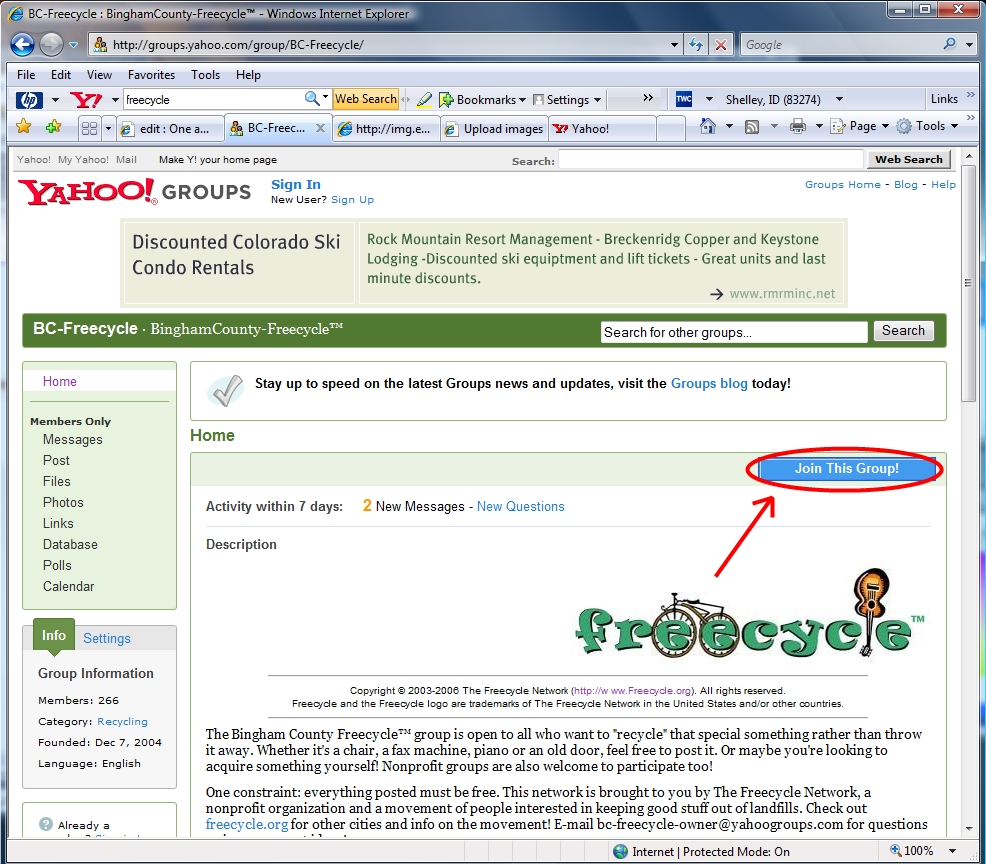Open the RSS feeds icon
This screenshot has height=864, width=986.
[752, 125]
